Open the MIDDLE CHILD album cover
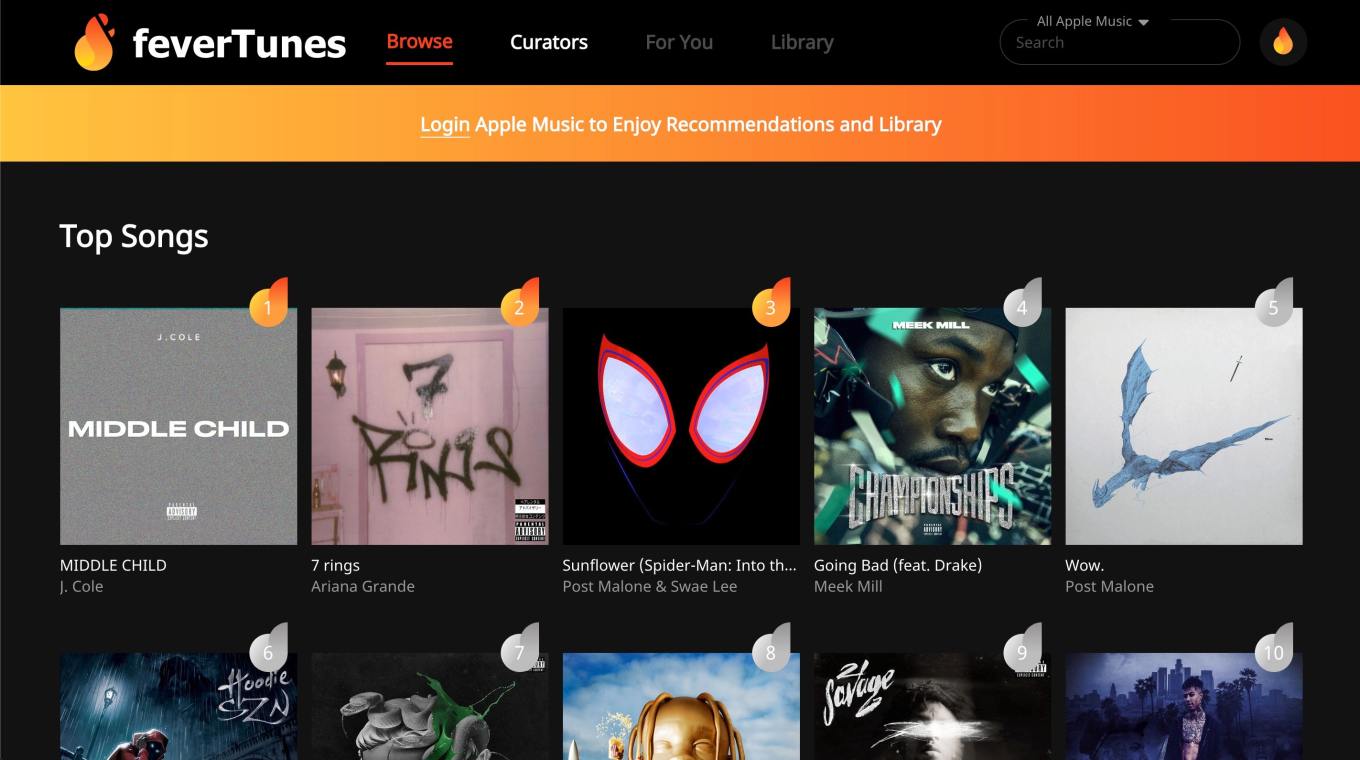The image size is (1360, 760). pos(179,426)
